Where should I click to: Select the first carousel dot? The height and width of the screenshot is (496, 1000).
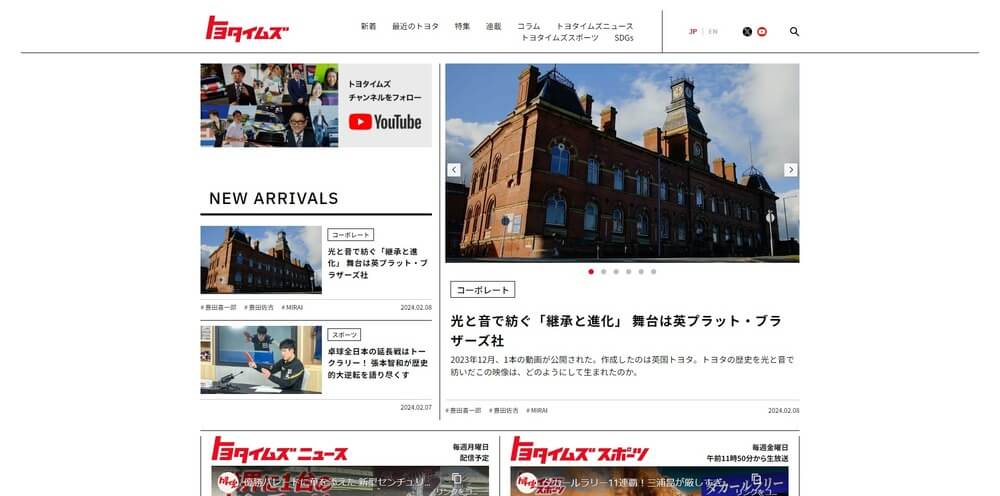pos(591,272)
